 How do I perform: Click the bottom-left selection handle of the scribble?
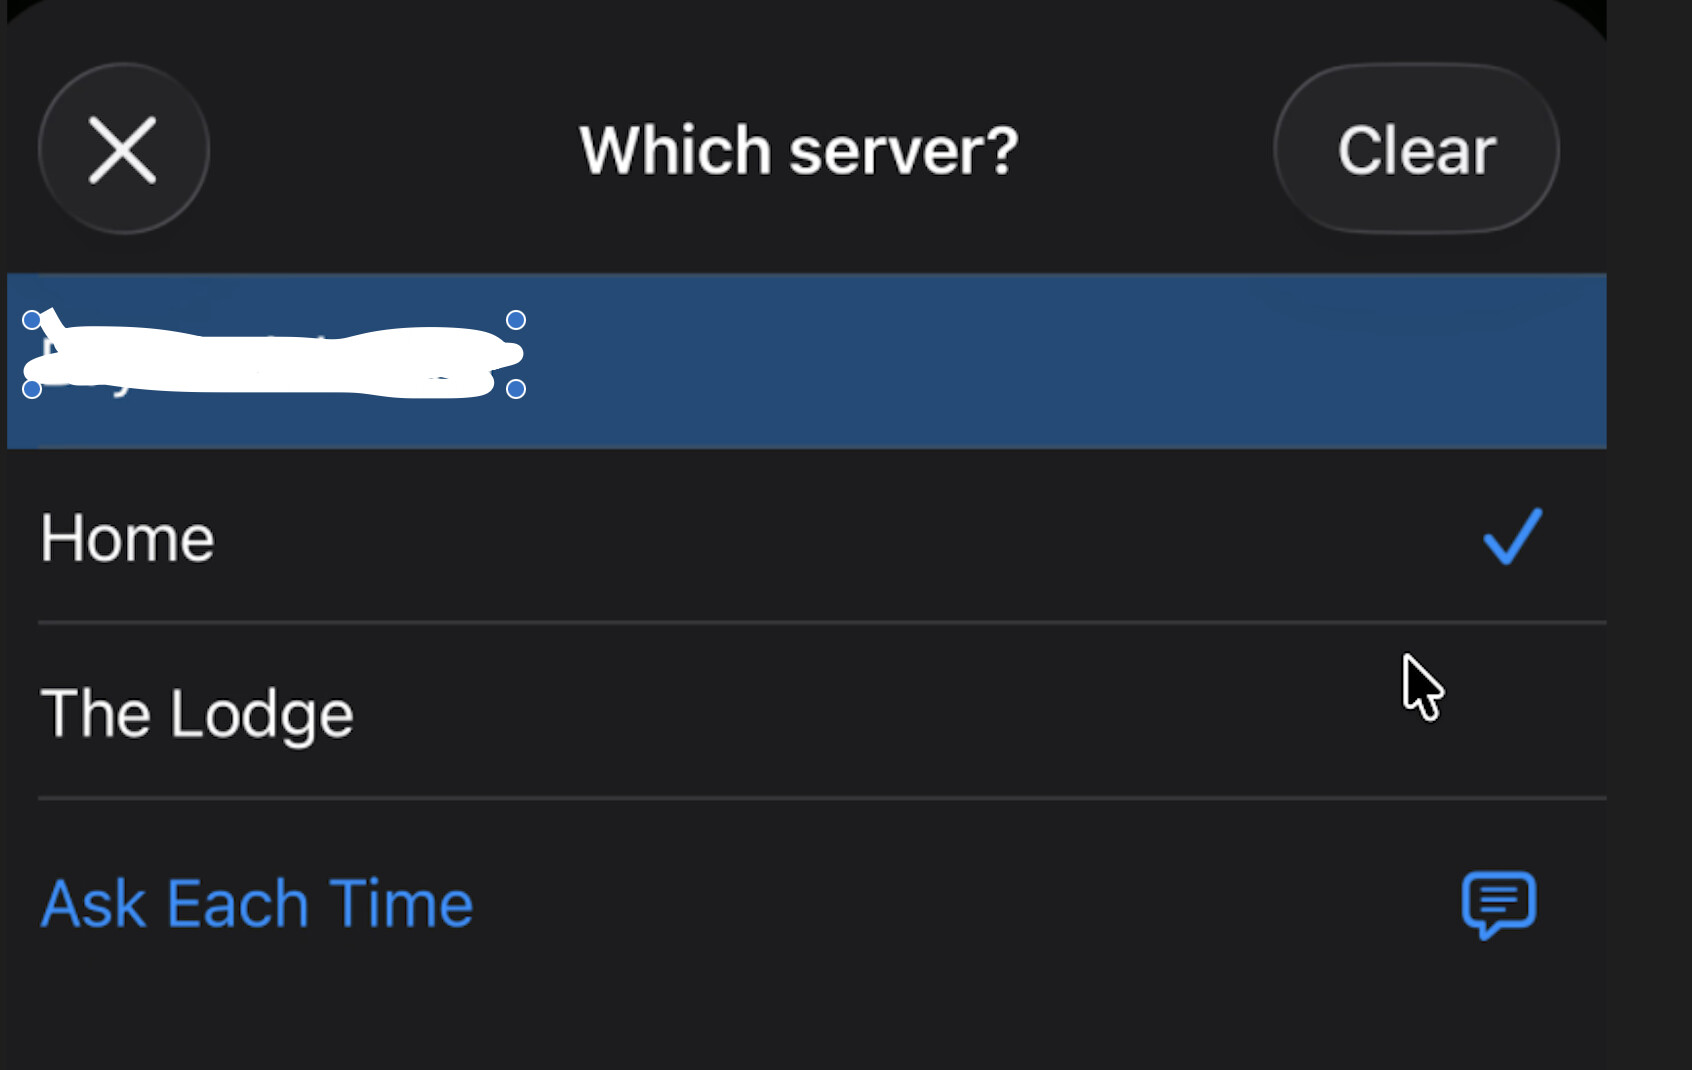32,389
